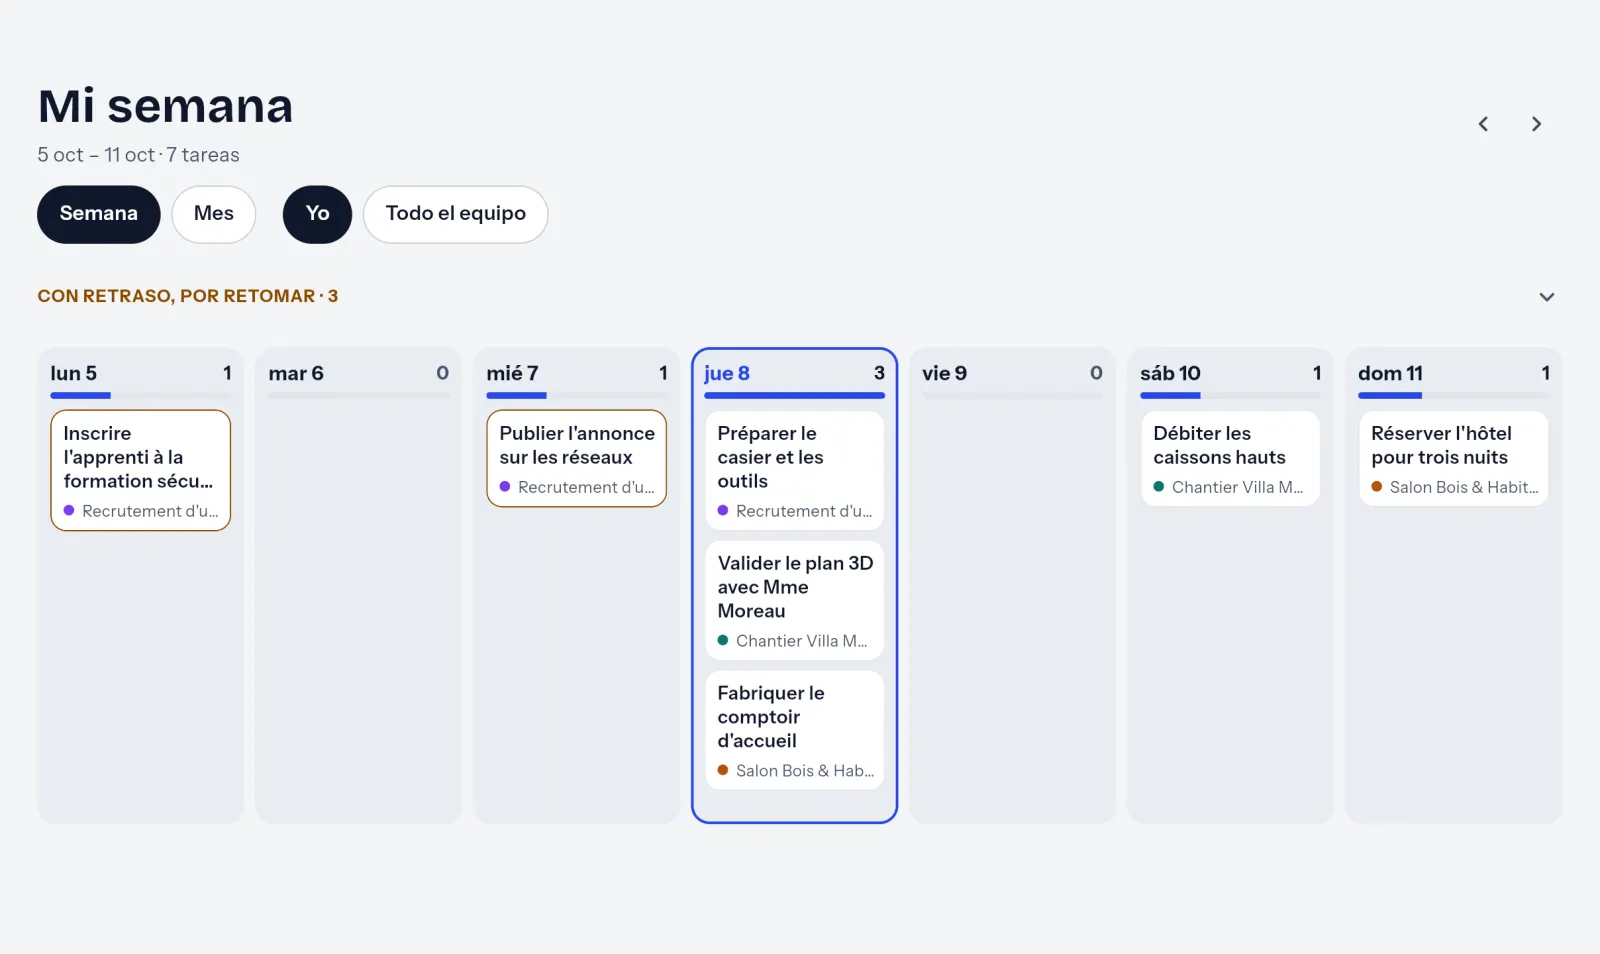Click 'Recrutement d'u...' label under 'Inscrire l'apprenti'

coord(150,511)
